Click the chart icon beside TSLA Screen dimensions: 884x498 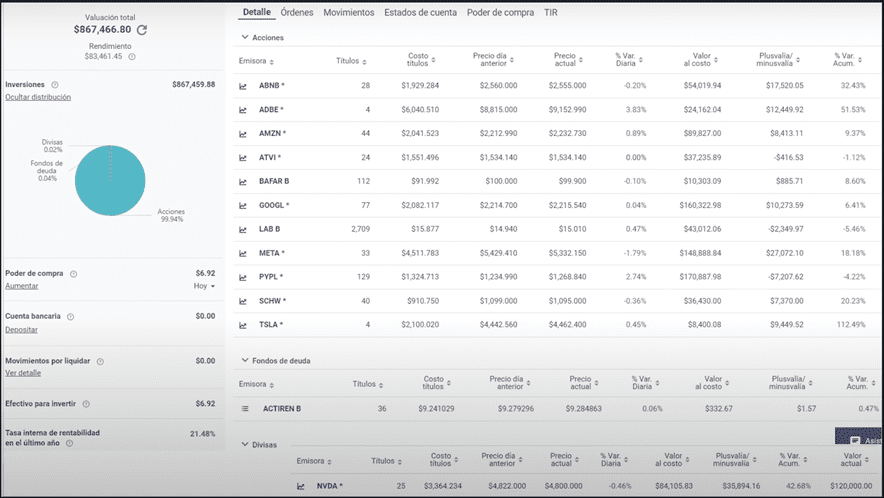[x=243, y=324]
